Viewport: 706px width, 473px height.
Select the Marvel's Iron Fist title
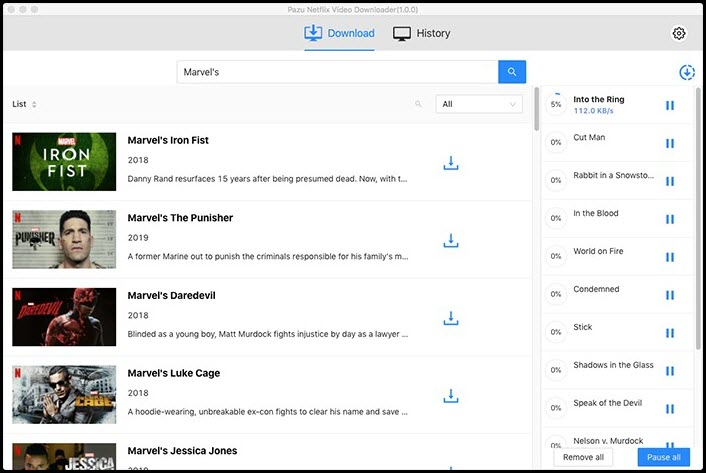tap(168, 140)
